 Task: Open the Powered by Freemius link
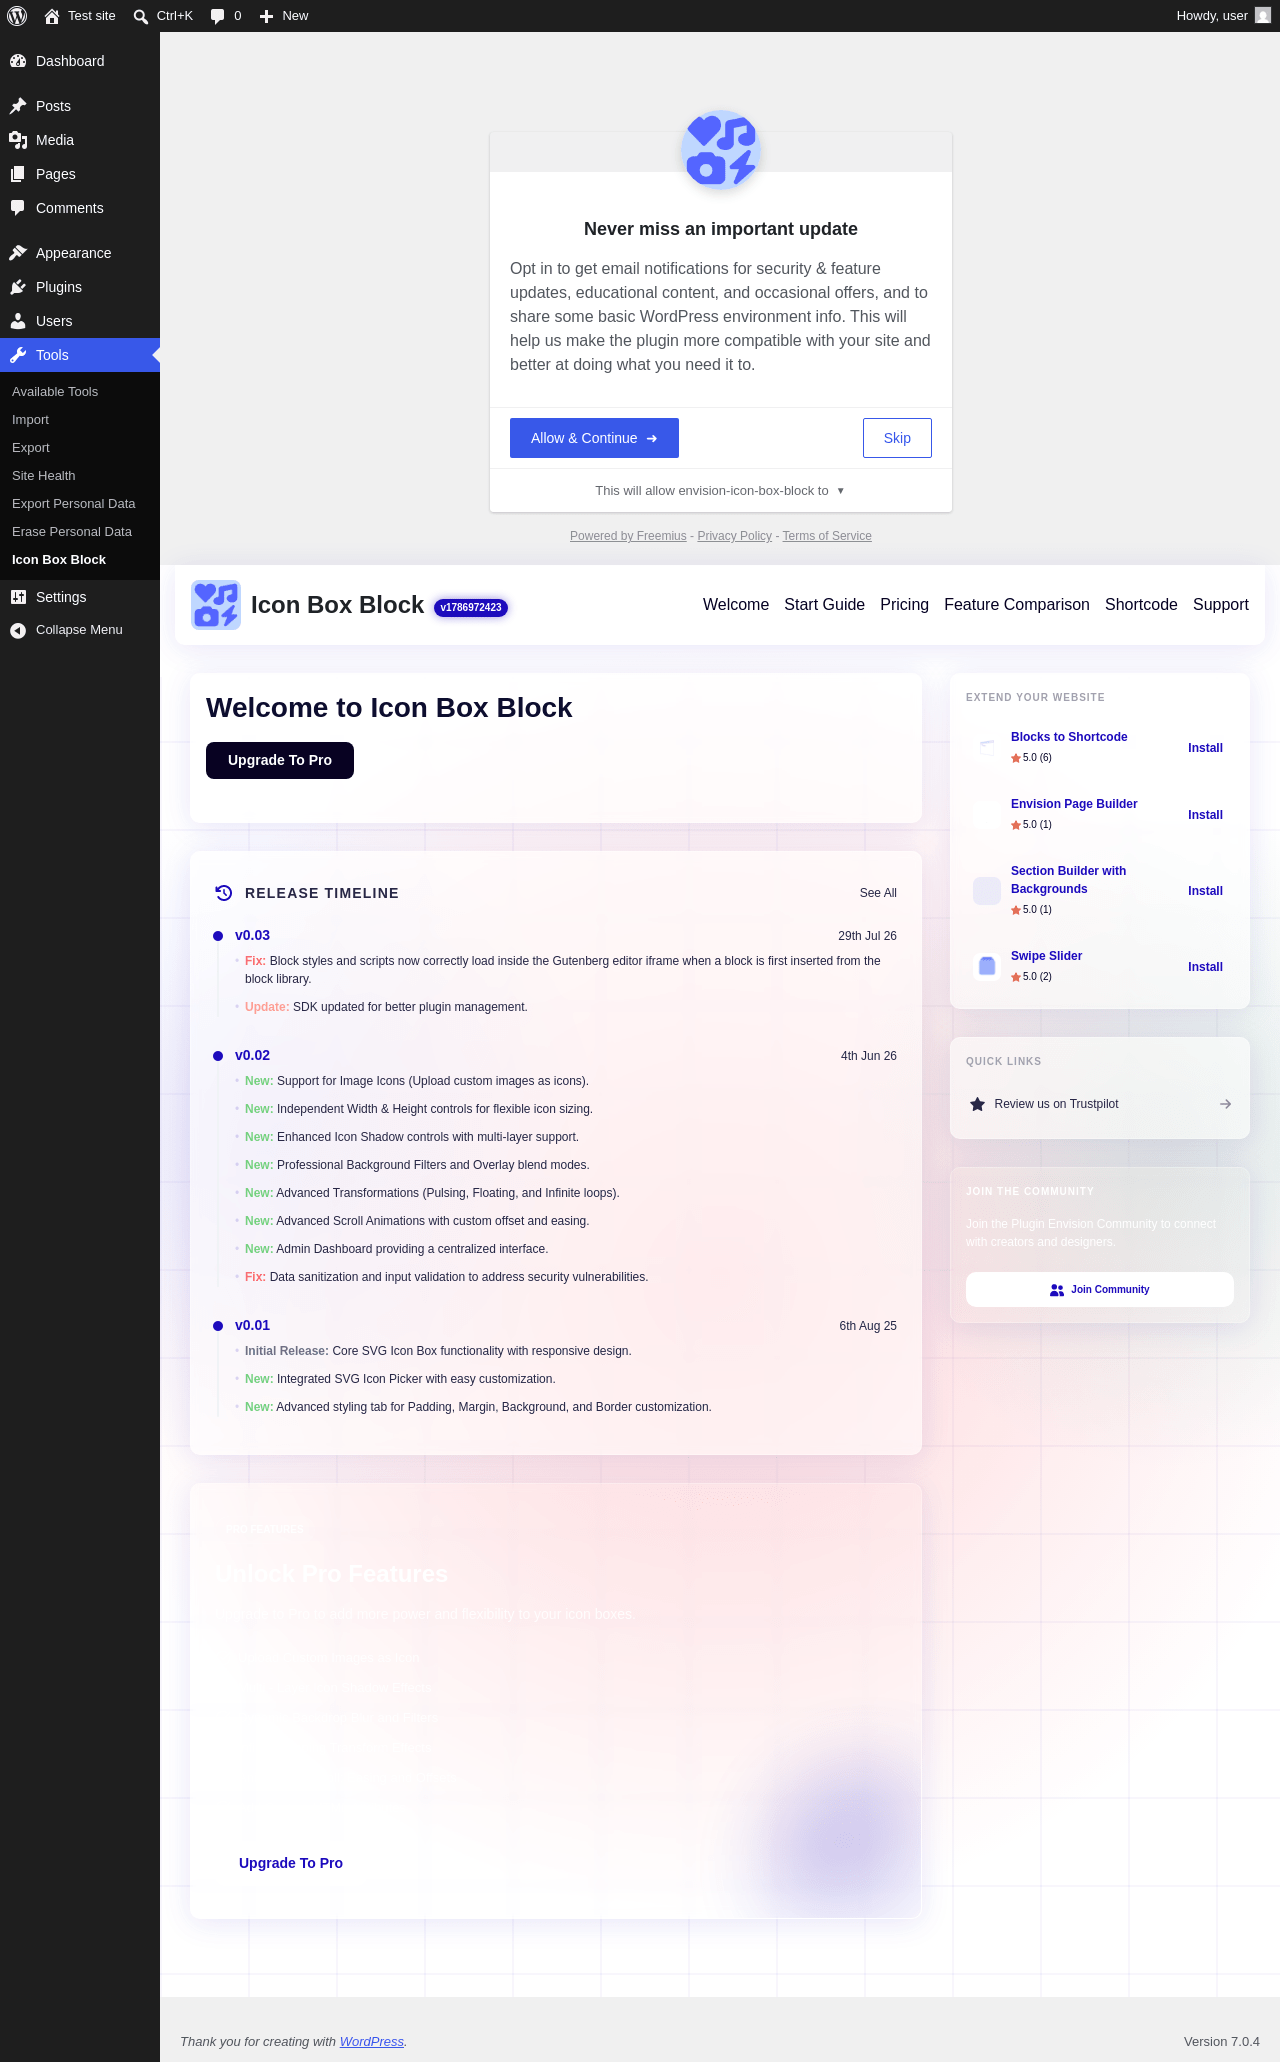click(x=628, y=536)
